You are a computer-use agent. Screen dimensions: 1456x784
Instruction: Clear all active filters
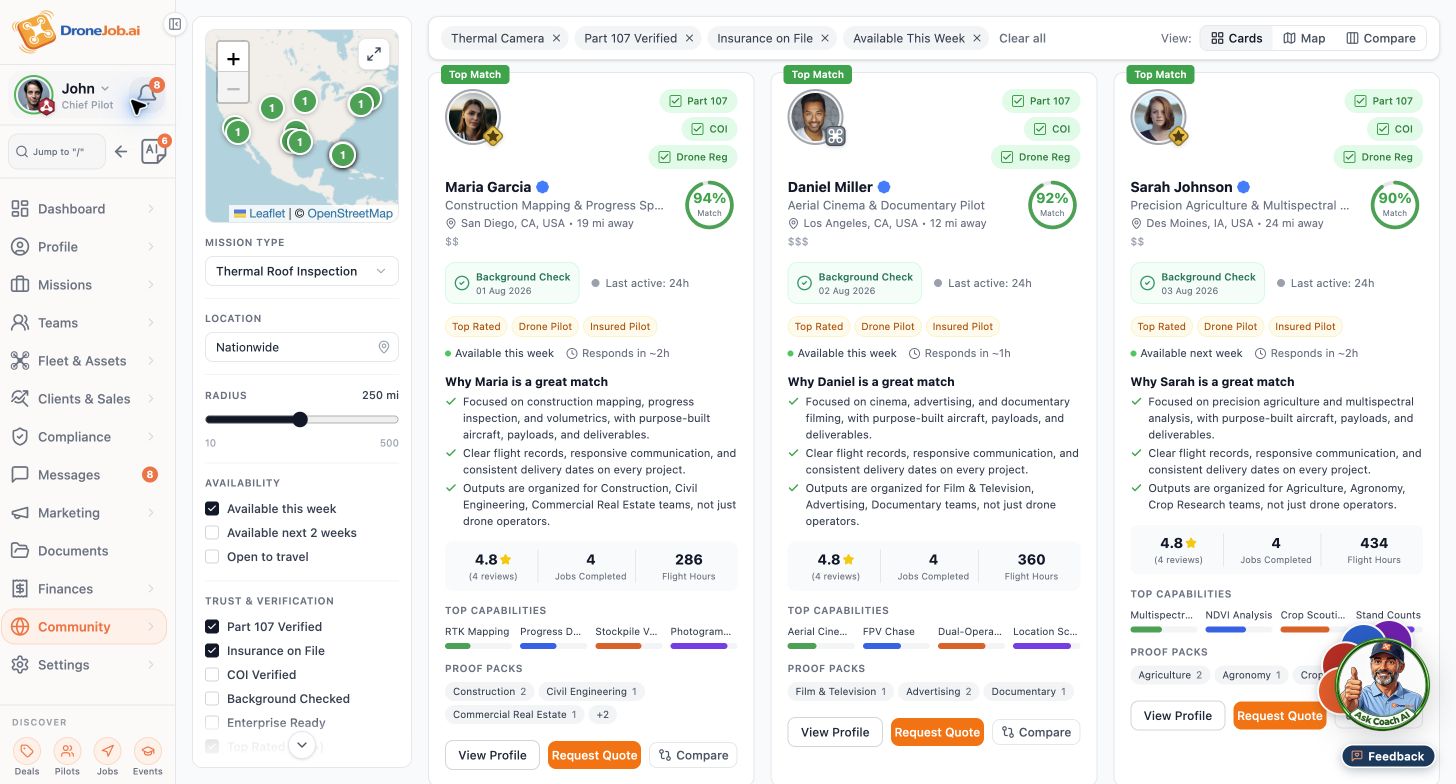point(1022,38)
